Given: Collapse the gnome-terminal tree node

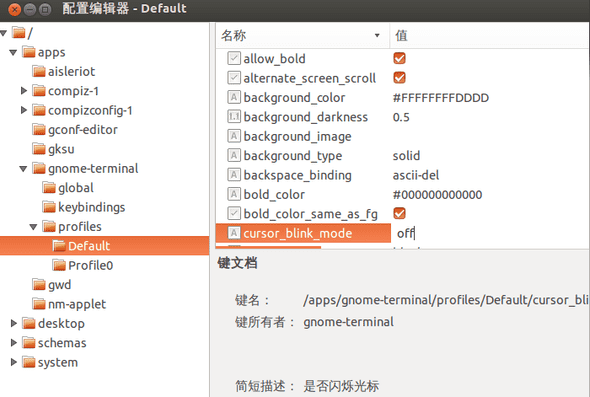Looking at the screenshot, I should (23, 169).
